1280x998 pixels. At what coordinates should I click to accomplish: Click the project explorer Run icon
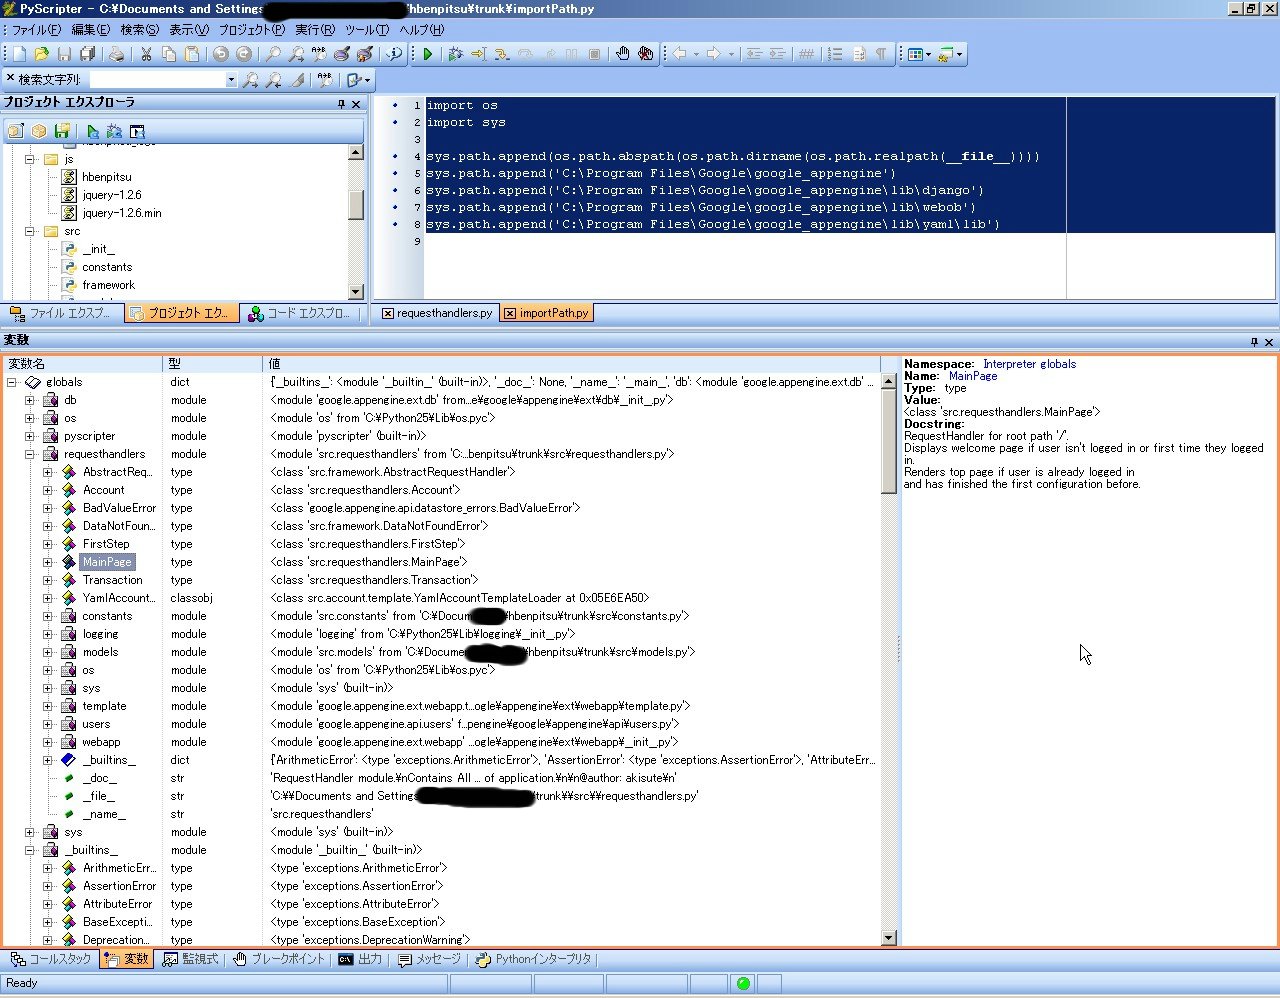coord(92,131)
